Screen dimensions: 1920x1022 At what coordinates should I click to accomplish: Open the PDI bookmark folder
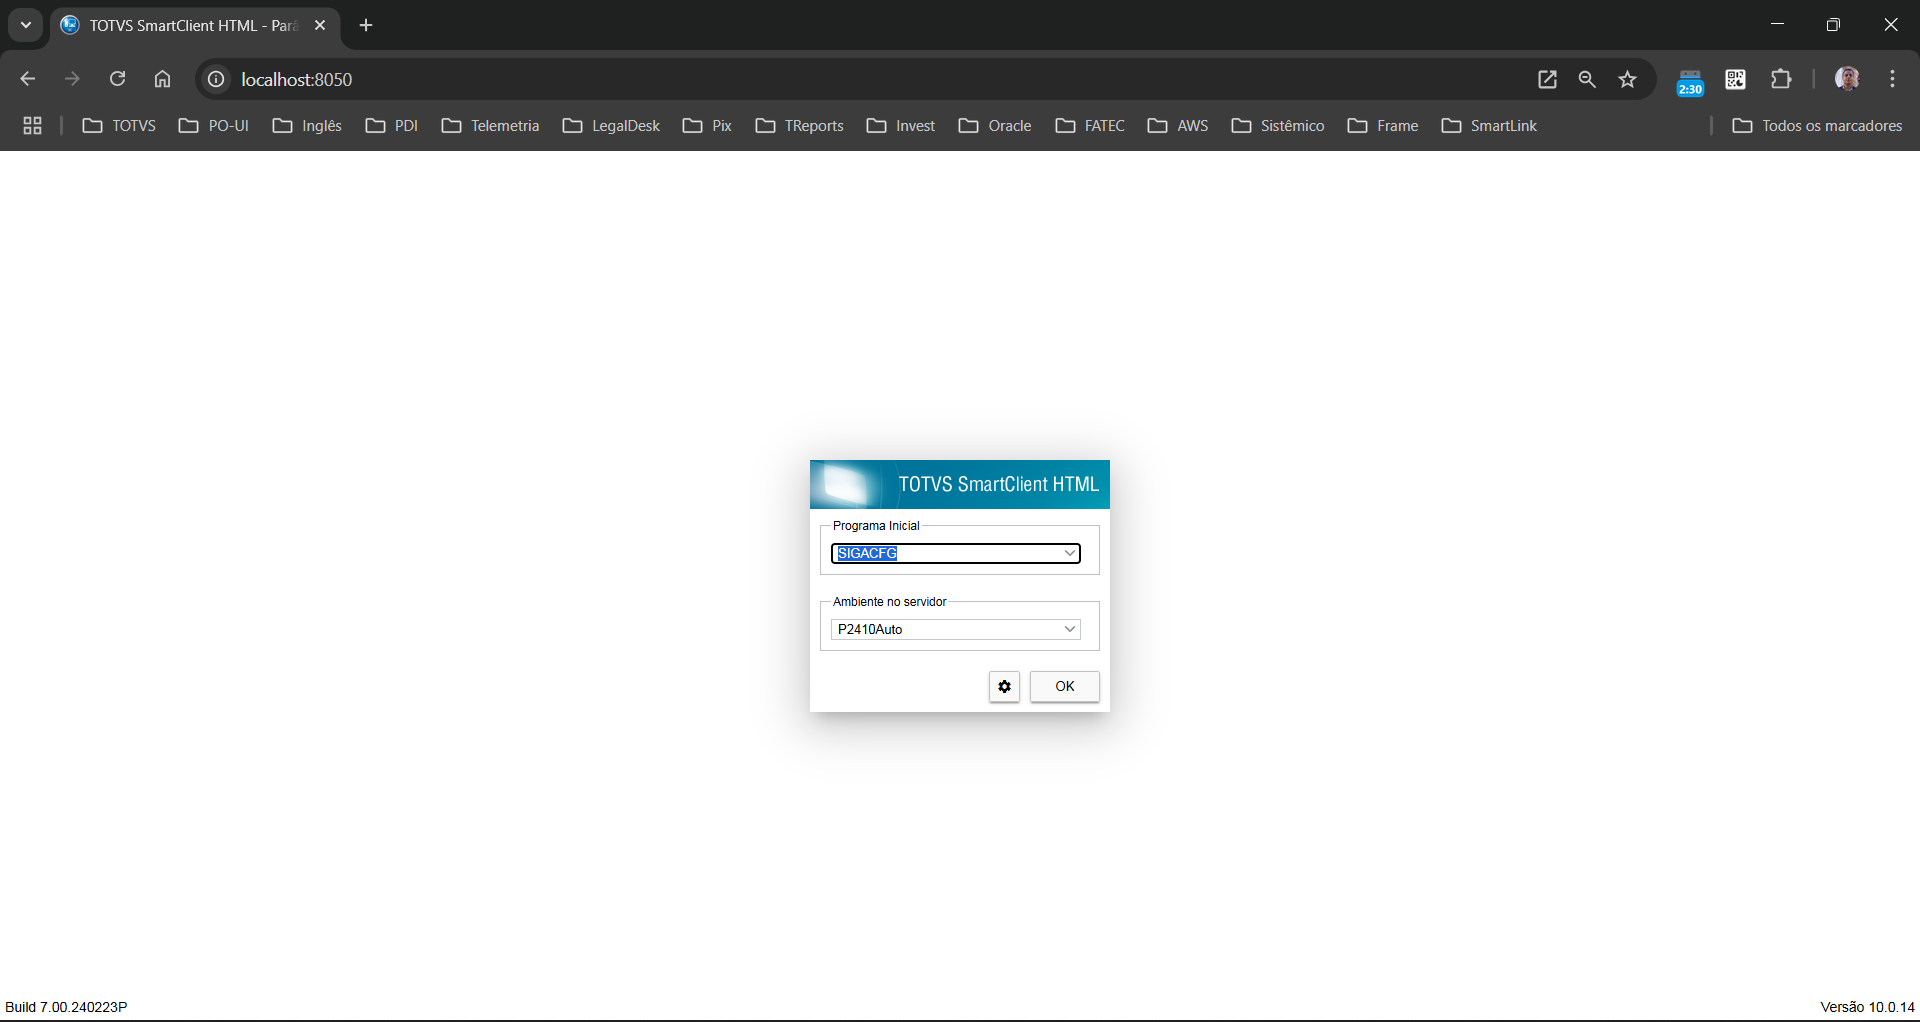[392, 125]
